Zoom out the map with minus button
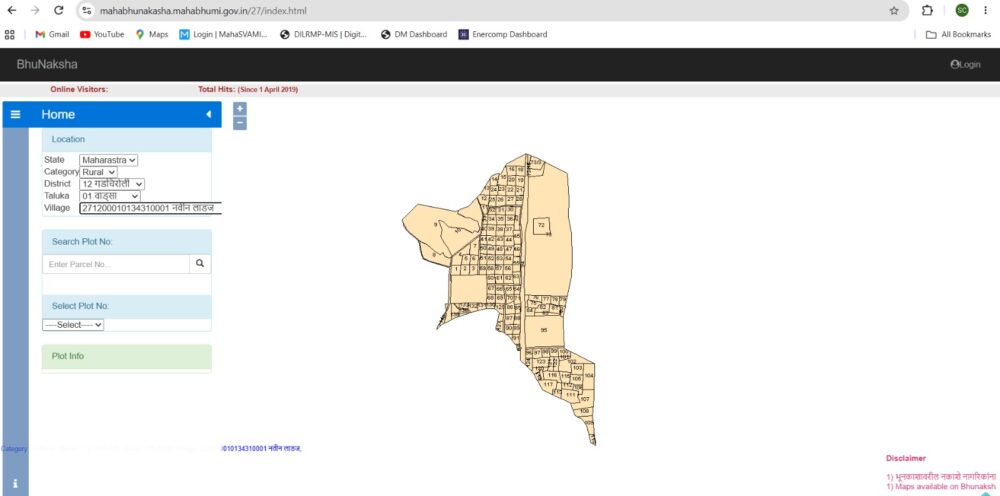Screen dimensions: 1000x496 click(240, 123)
